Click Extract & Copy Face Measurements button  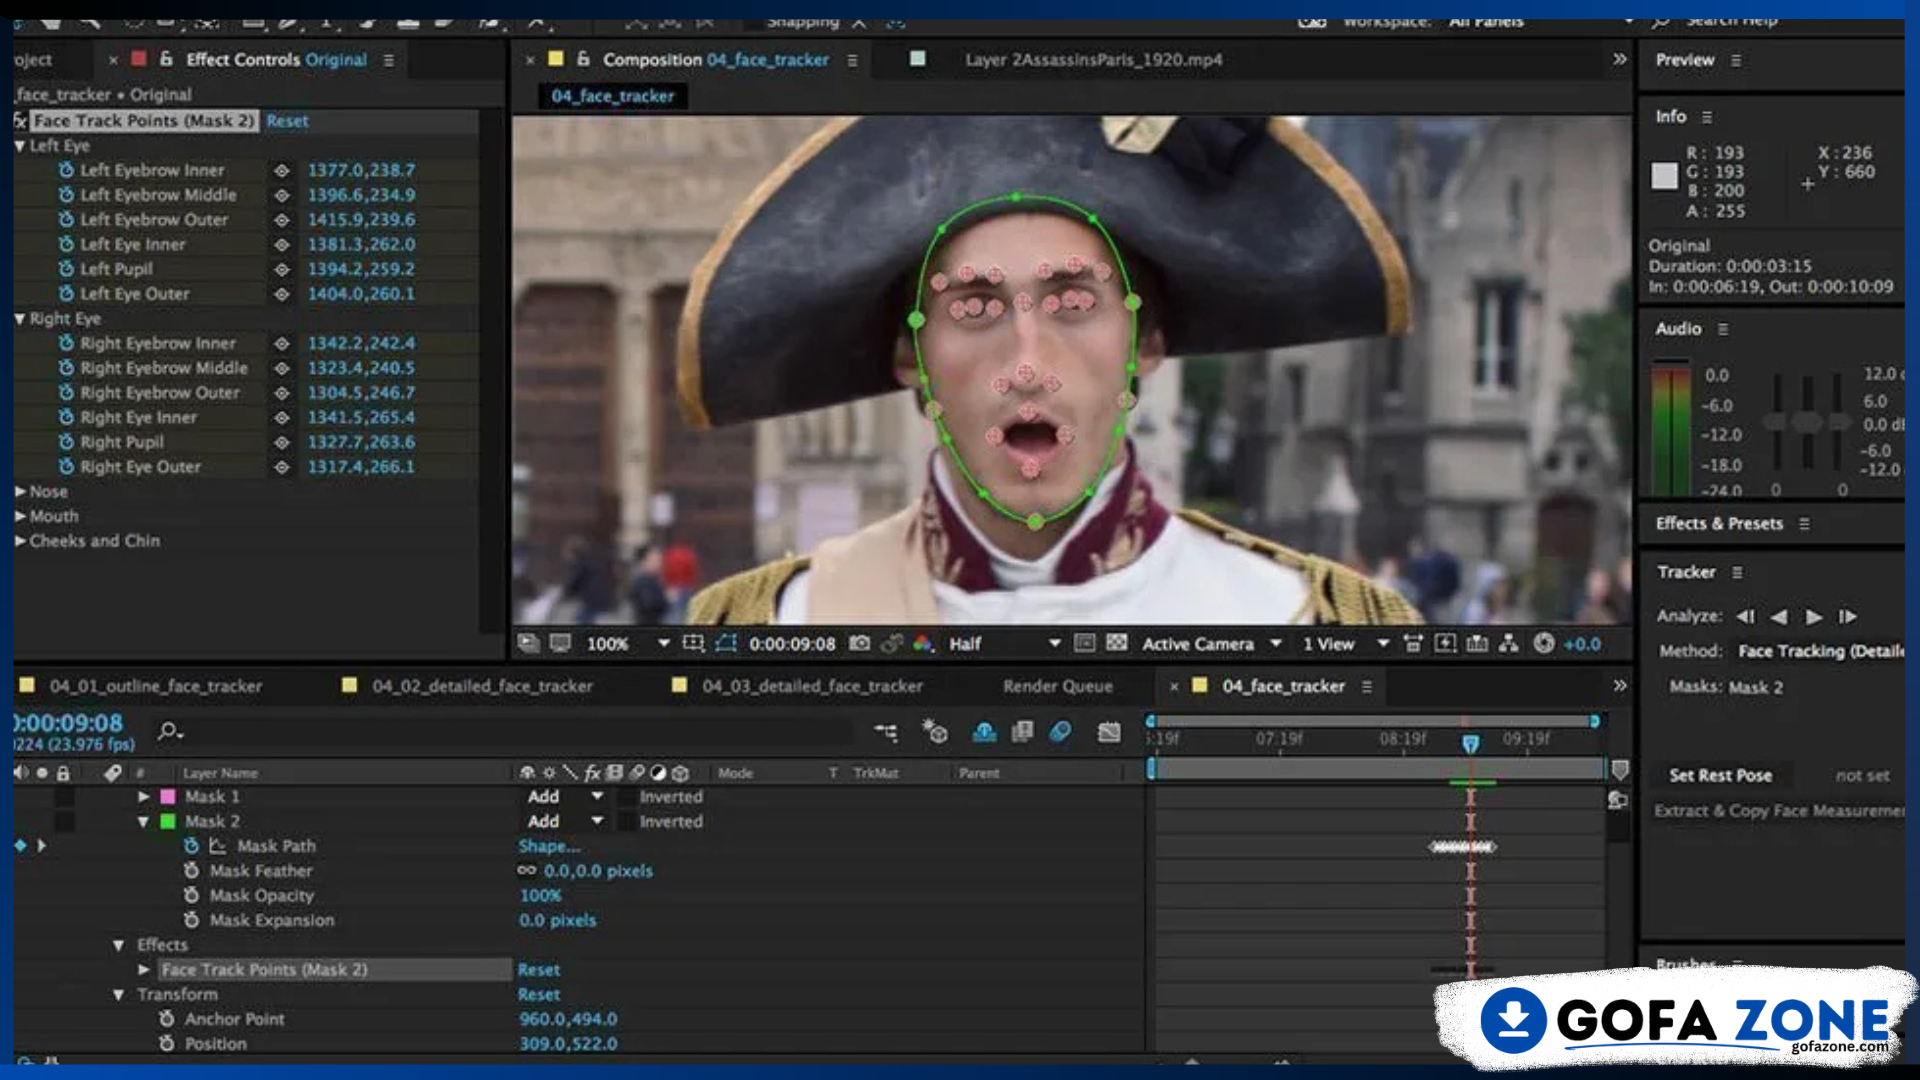[1779, 811]
